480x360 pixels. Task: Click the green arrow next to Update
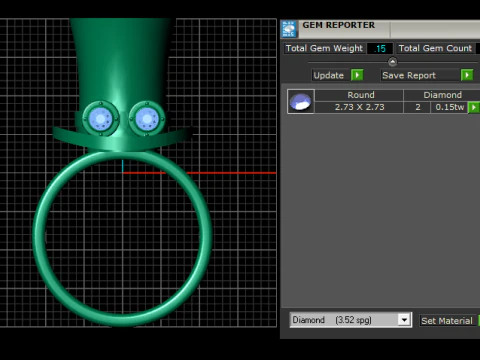(357, 75)
